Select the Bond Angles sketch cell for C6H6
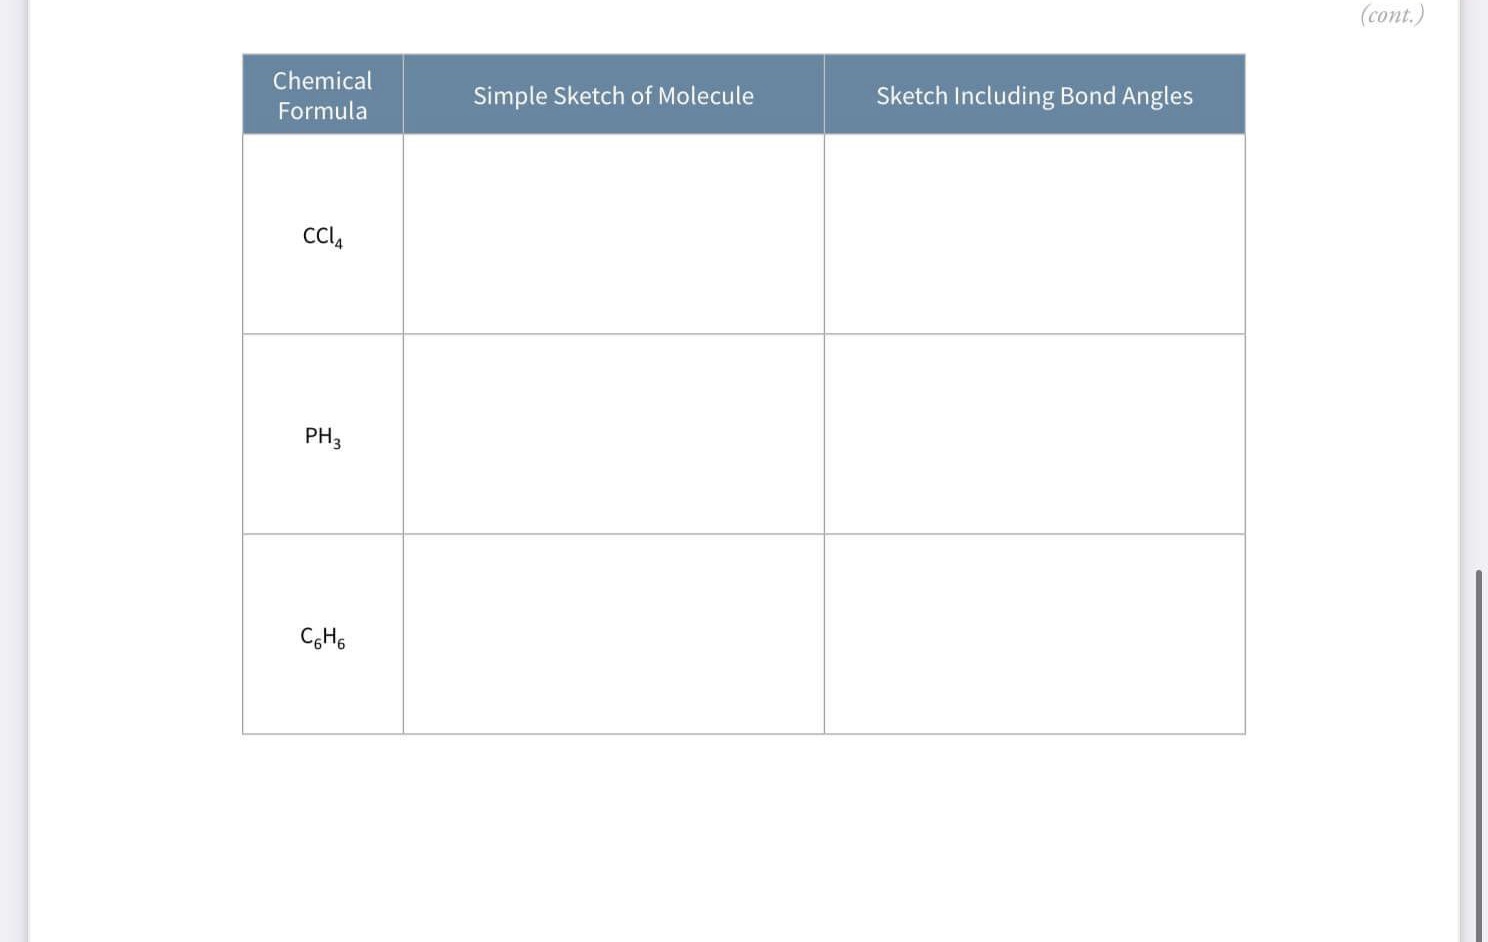This screenshot has height=942, width=1488. tap(1035, 634)
